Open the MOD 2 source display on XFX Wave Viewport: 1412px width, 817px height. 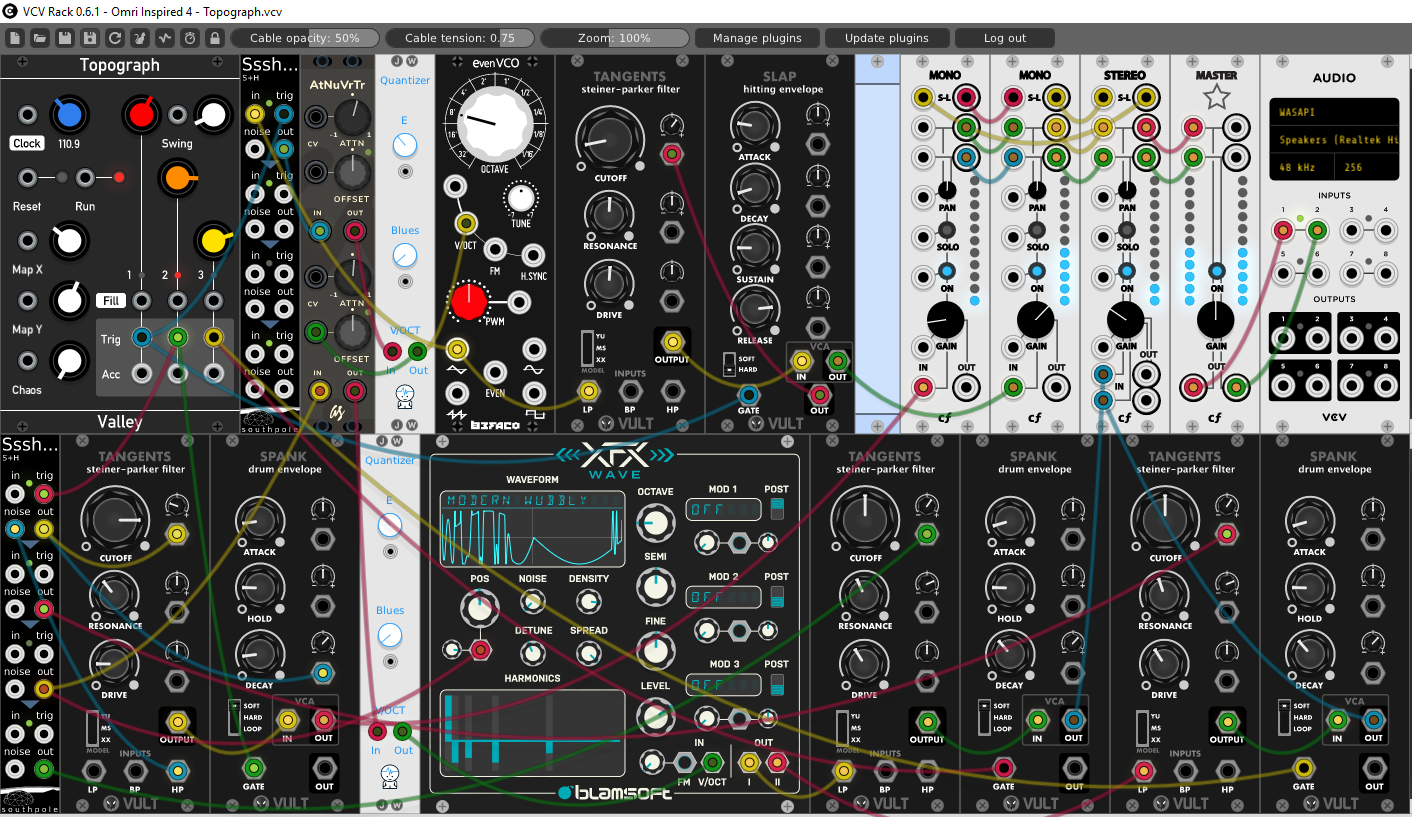[x=723, y=597]
